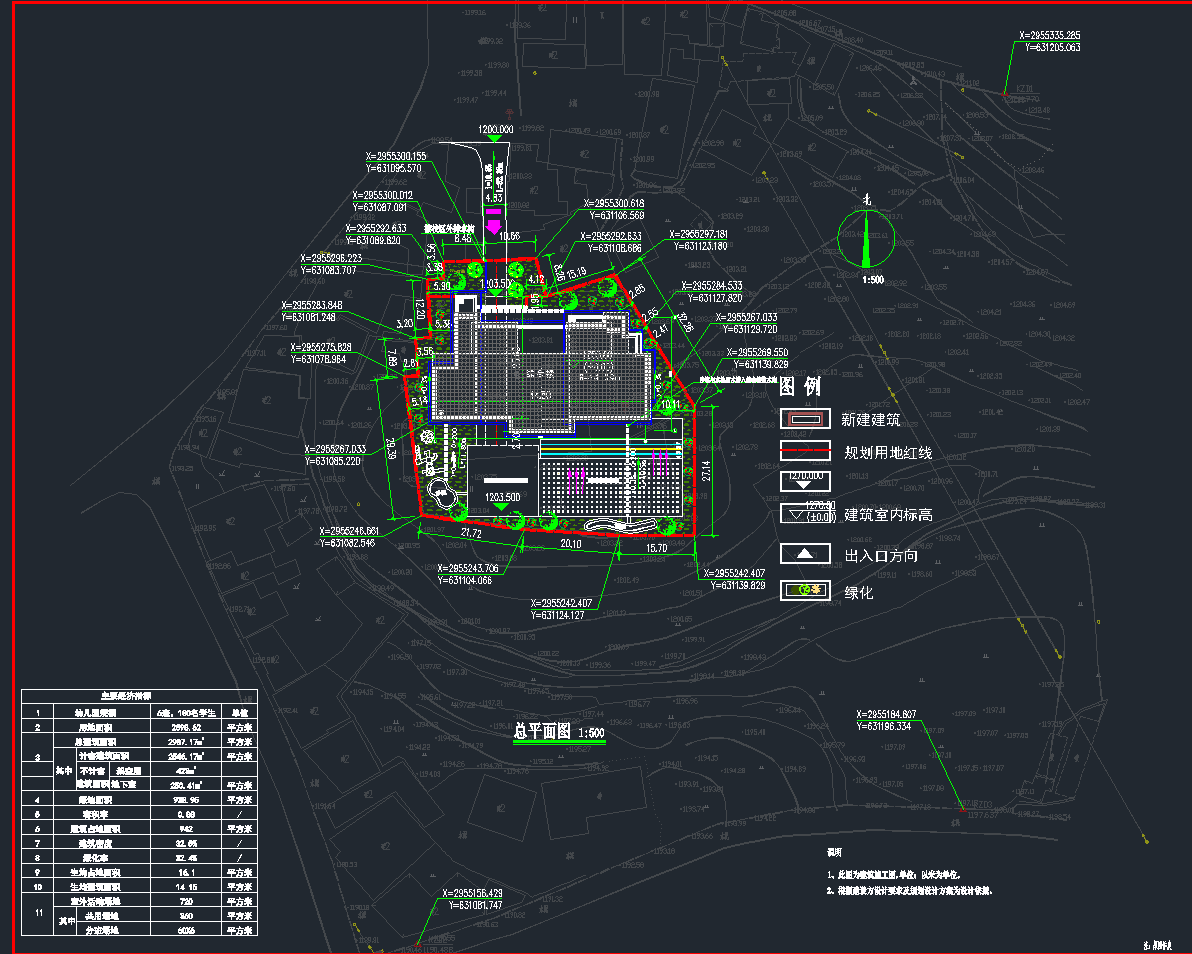The width and height of the screenshot is (1192, 954).
Task: Select the 图例 legend heading
Action: pyautogui.click(x=800, y=387)
